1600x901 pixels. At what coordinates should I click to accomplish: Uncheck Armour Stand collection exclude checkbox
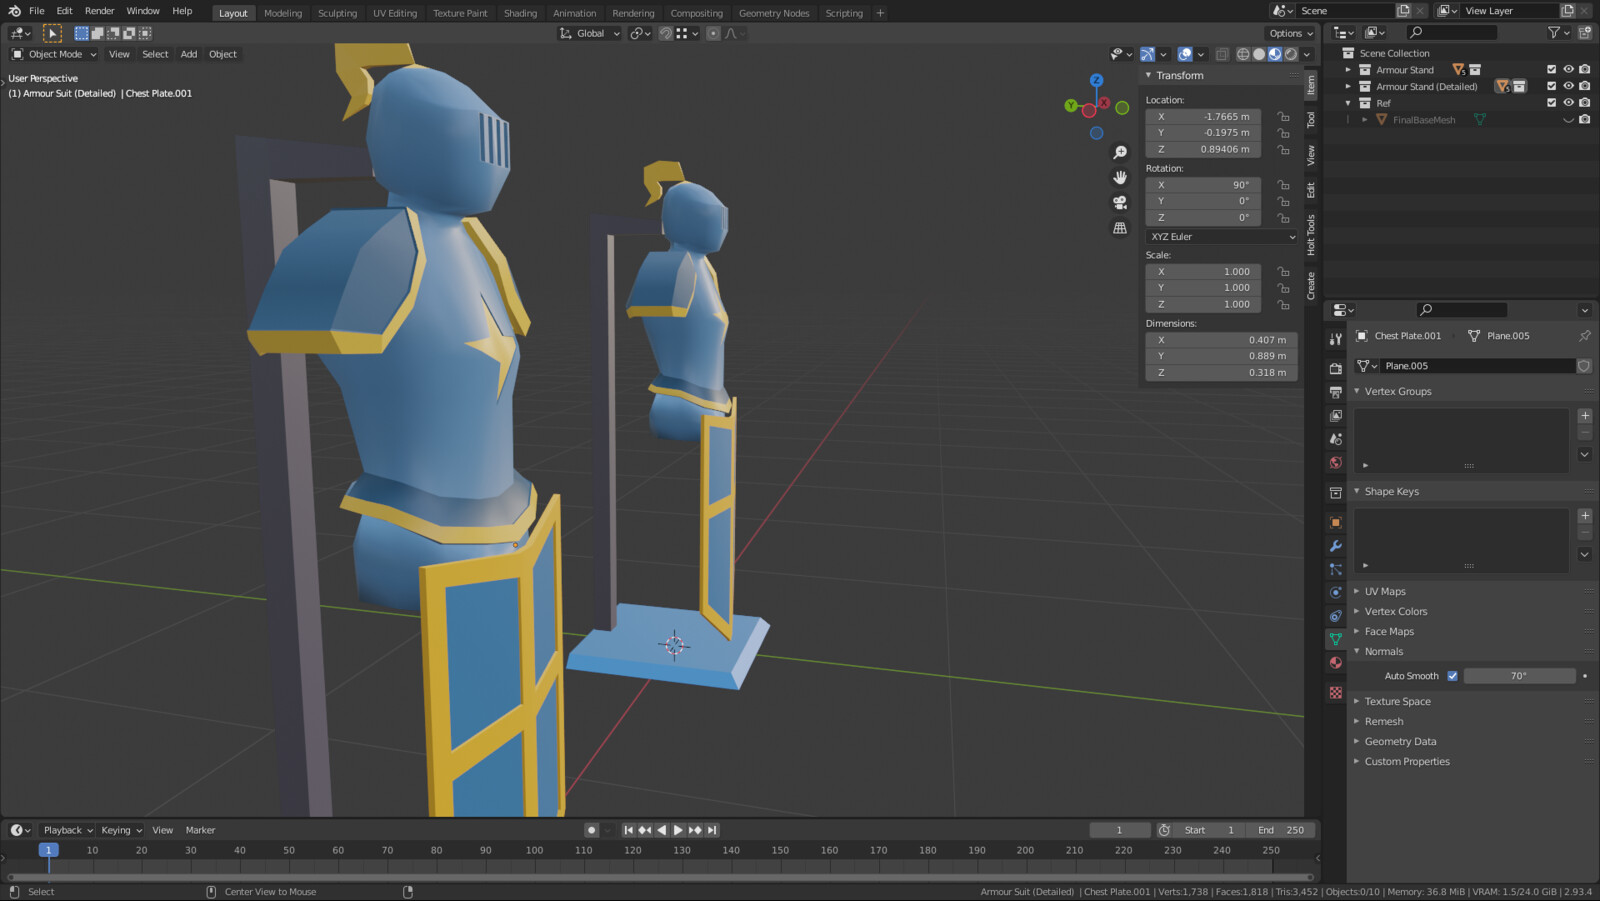tap(1552, 70)
